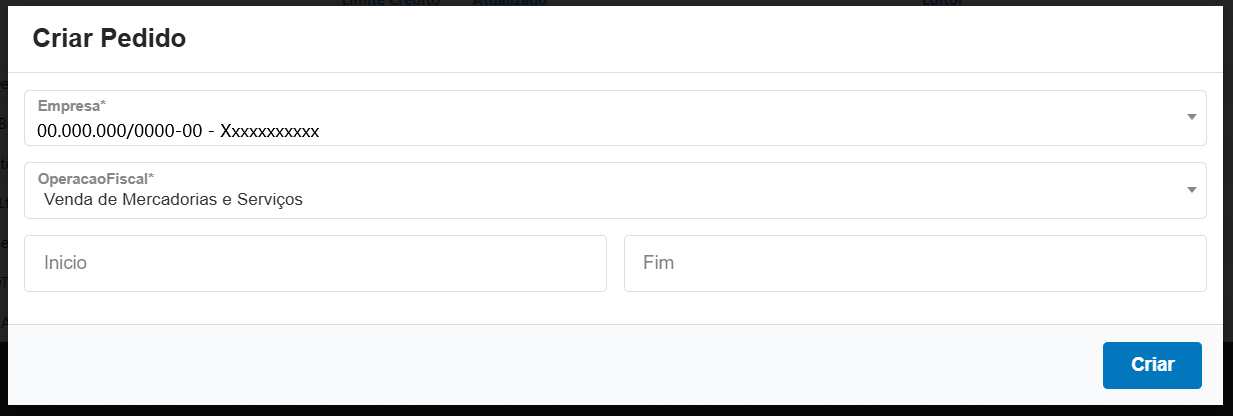
Task: Click the Criar Pedido dialog title
Action: pyautogui.click(x=109, y=39)
